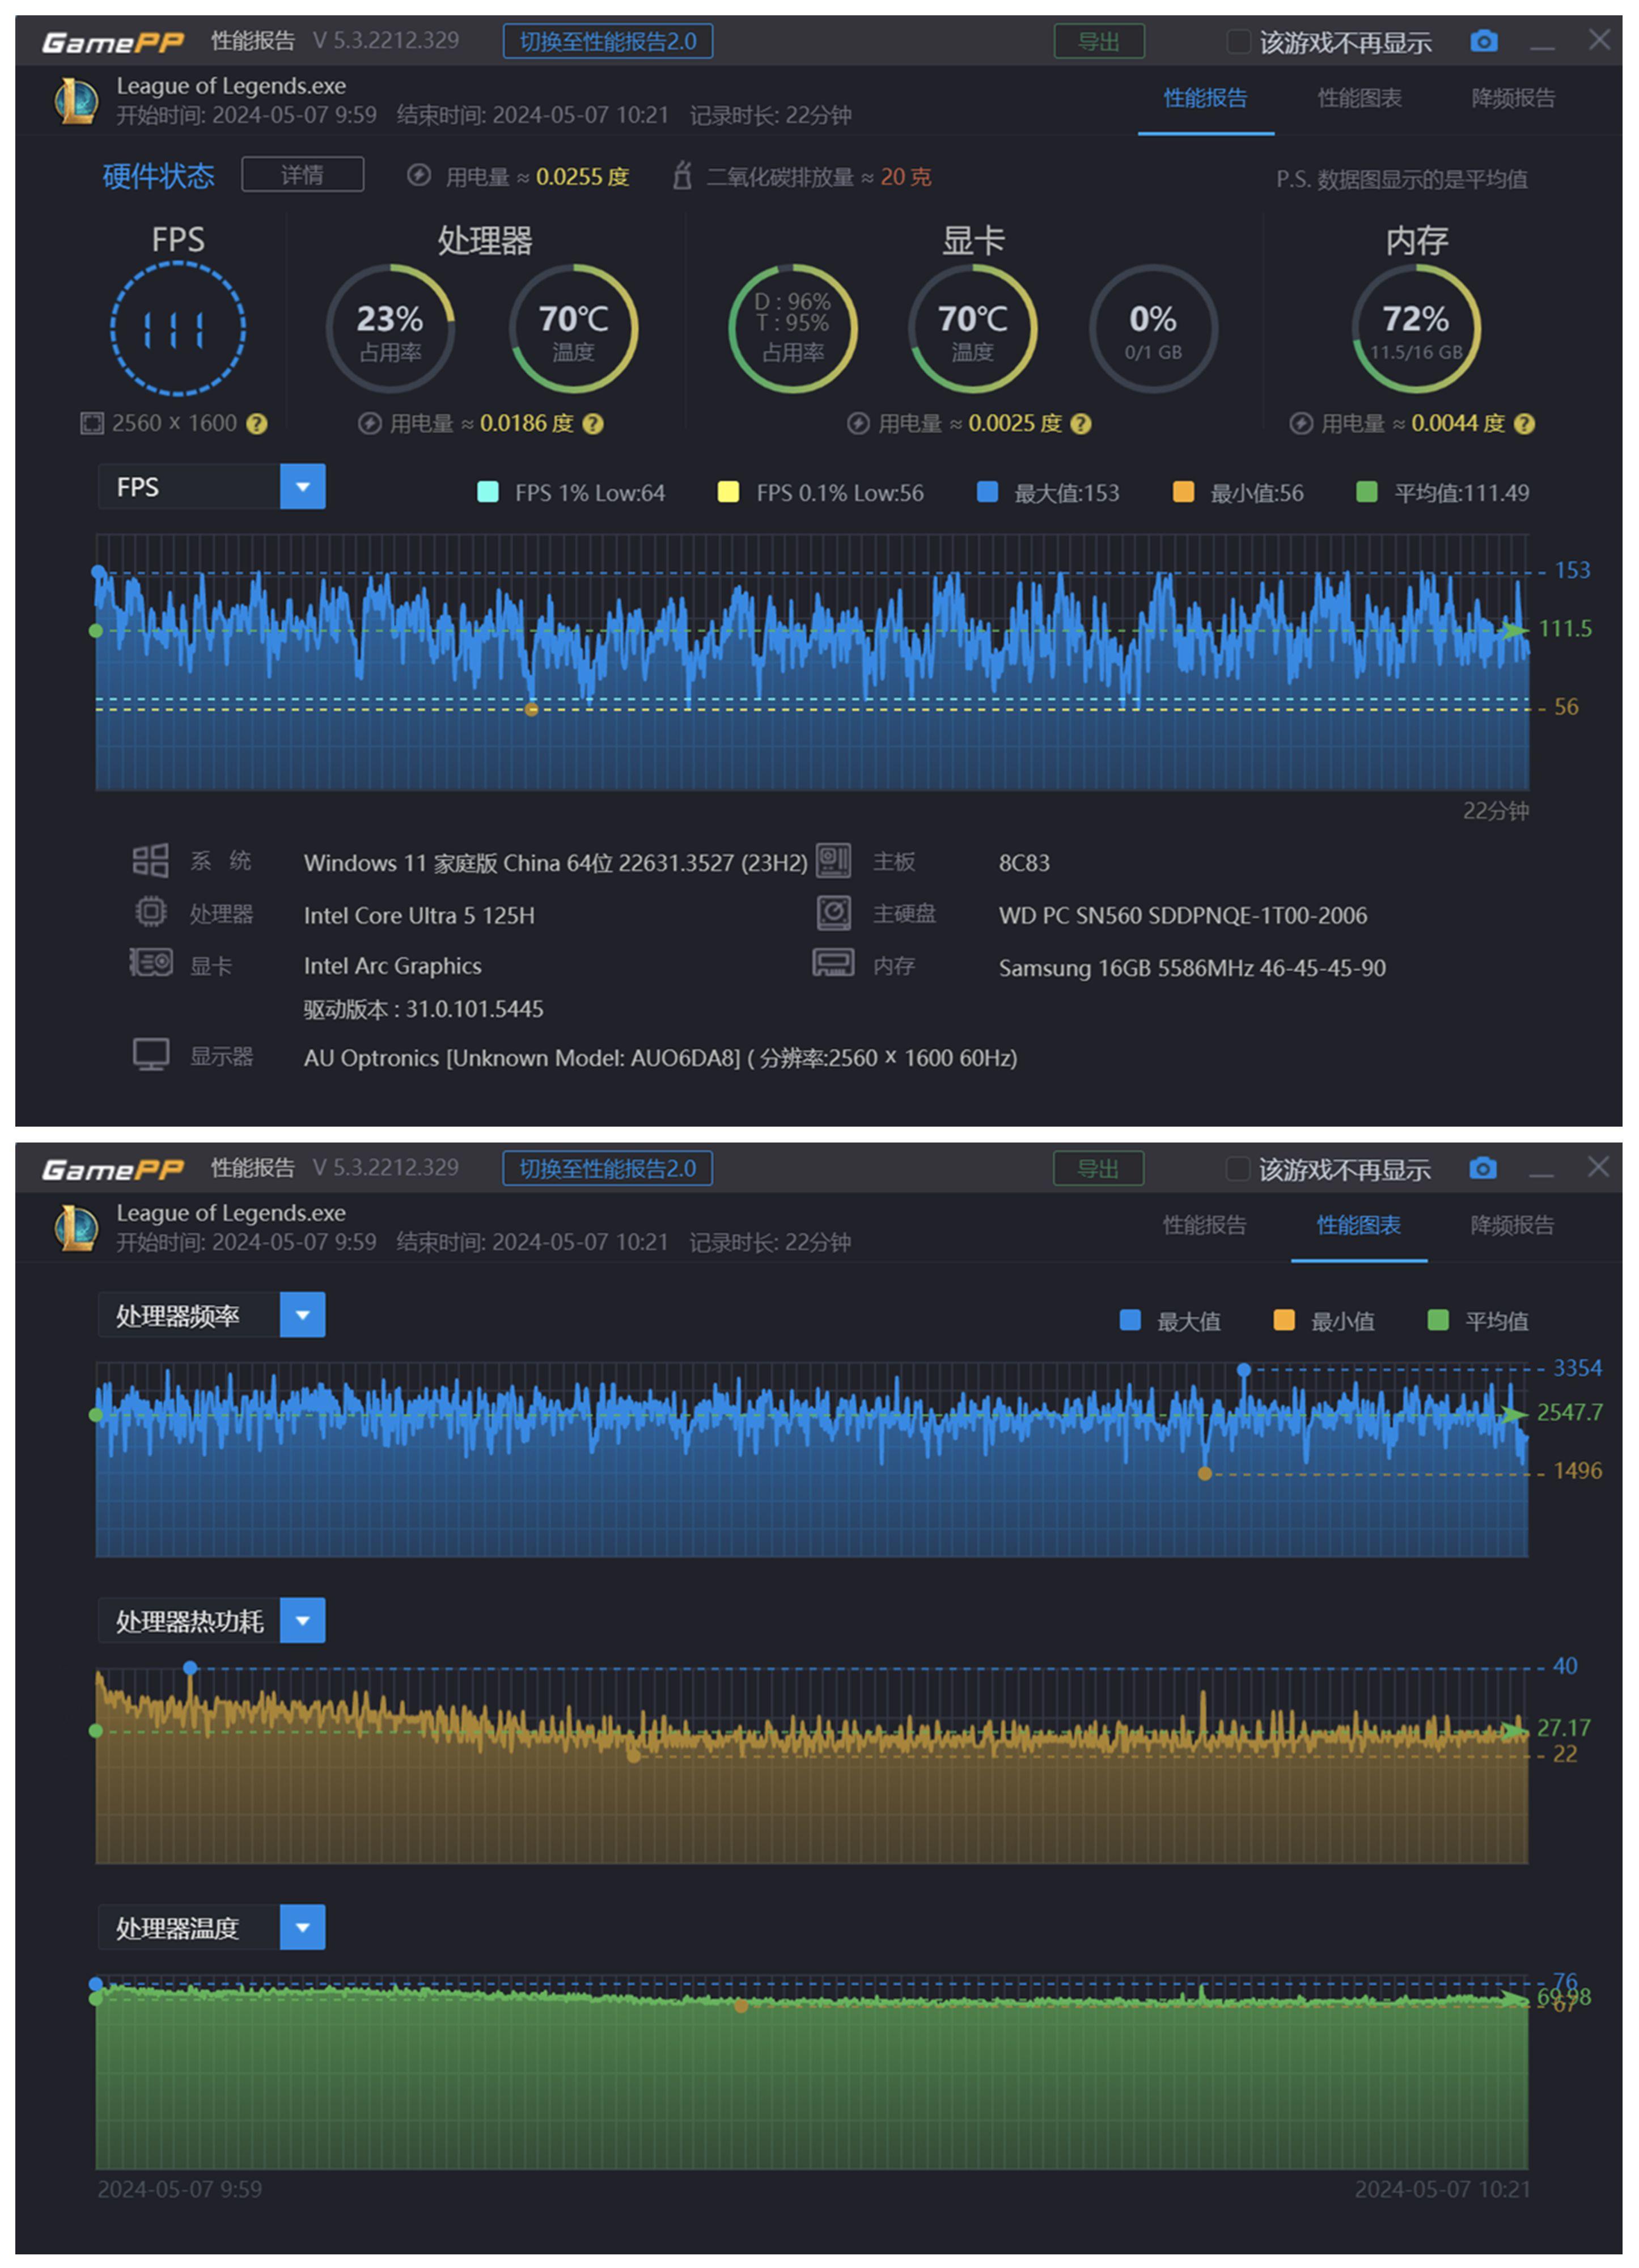Click the 3354 max frequency marker dot

click(1244, 1369)
